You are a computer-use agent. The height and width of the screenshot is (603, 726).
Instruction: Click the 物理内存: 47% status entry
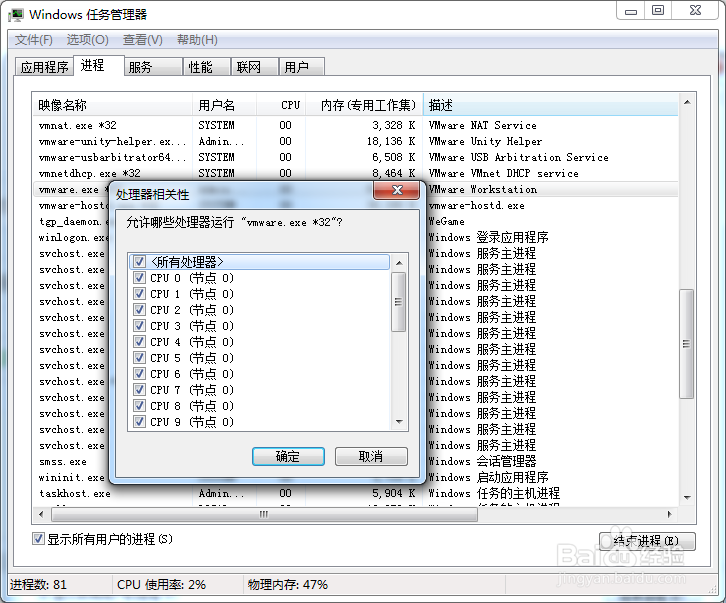[x=288, y=584]
